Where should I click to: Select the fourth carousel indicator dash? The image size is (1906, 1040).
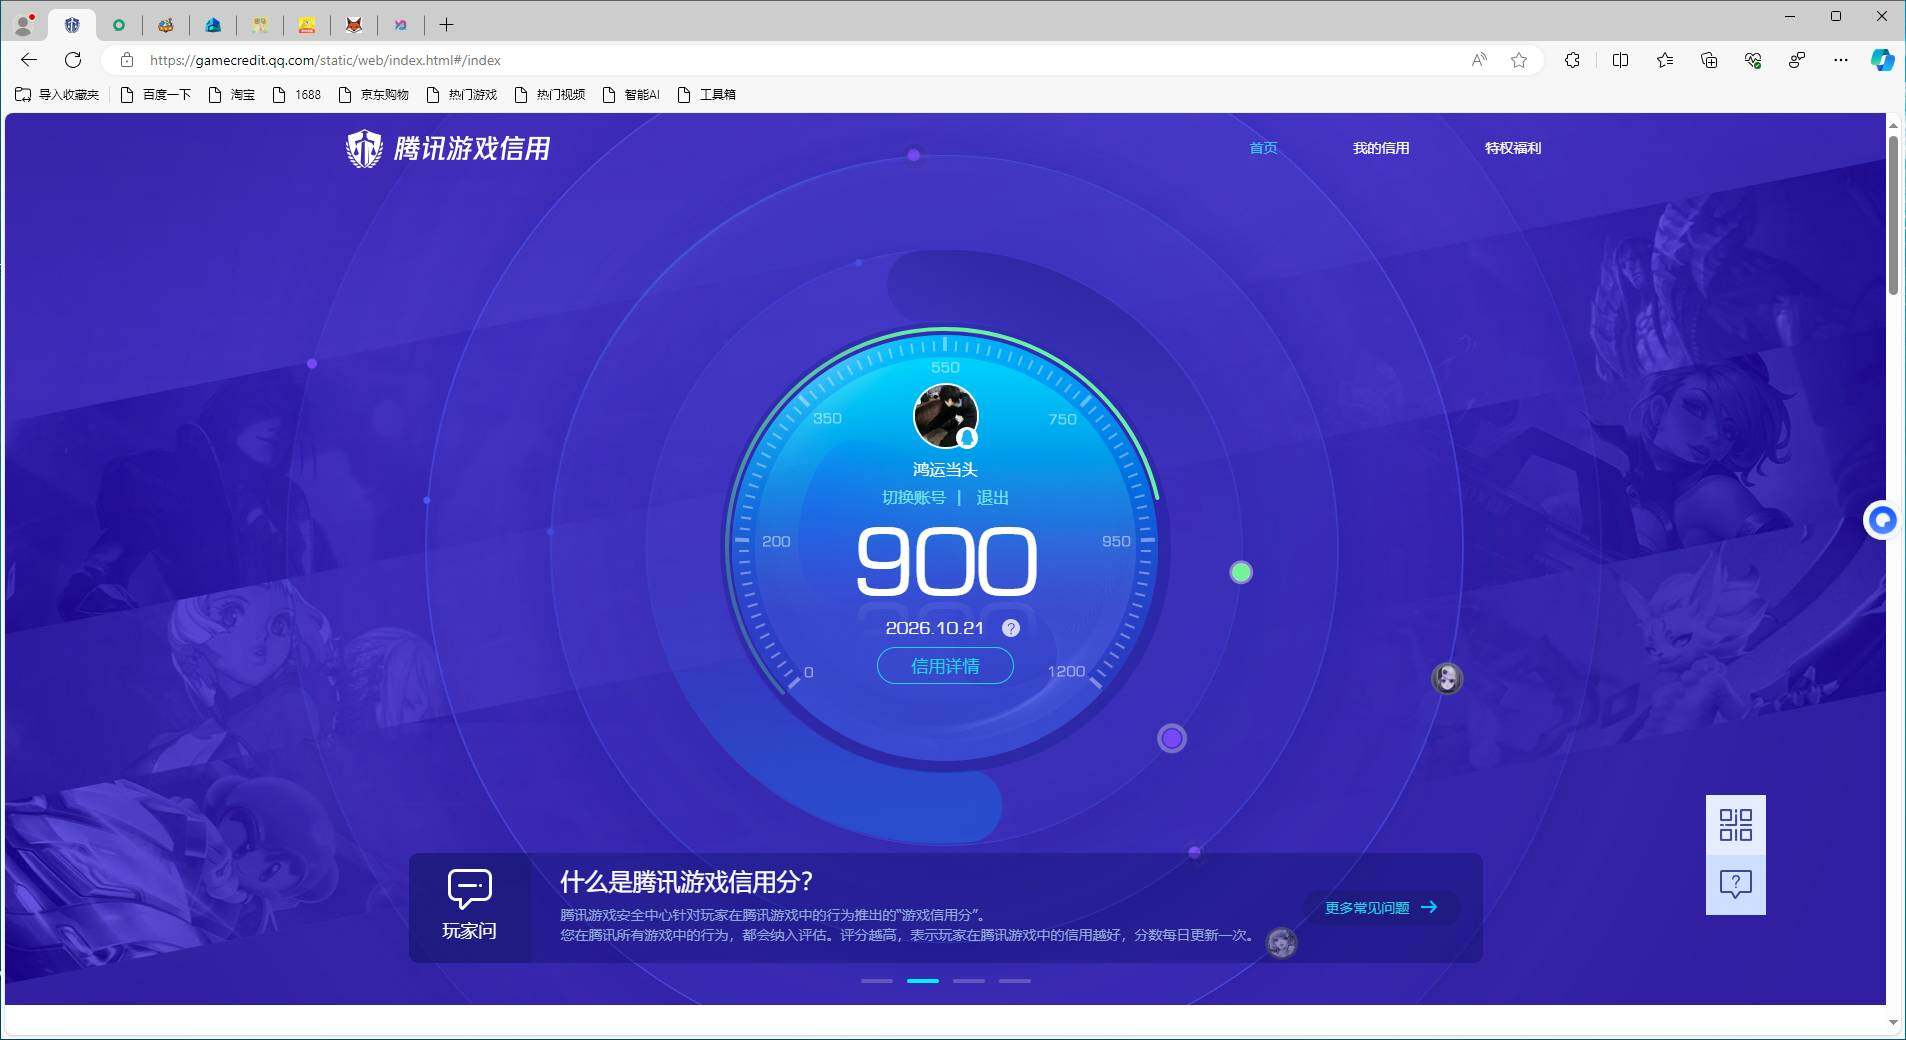click(x=1015, y=981)
